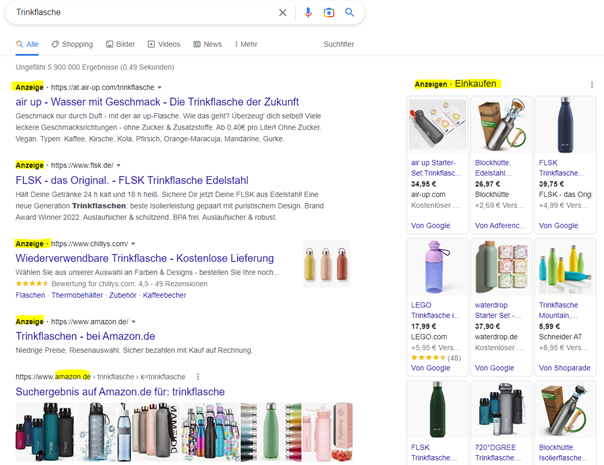Click the waterdrop Starter Set image
This screenshot has width=604, height=465.
[502, 267]
